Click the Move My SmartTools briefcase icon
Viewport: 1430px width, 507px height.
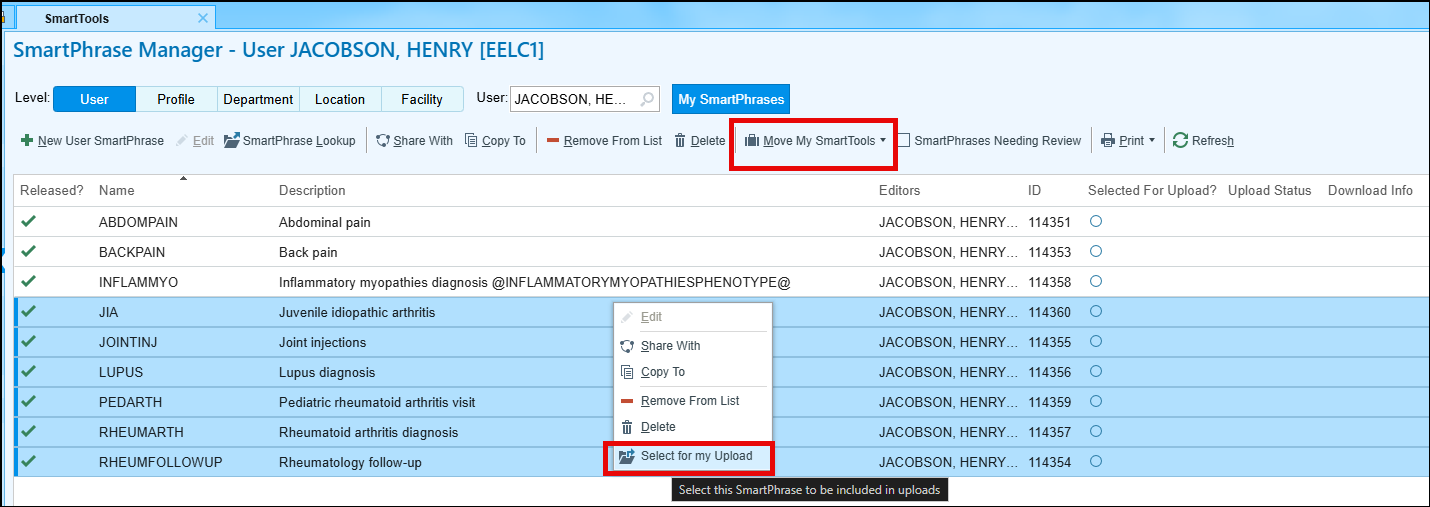pyautogui.click(x=752, y=141)
